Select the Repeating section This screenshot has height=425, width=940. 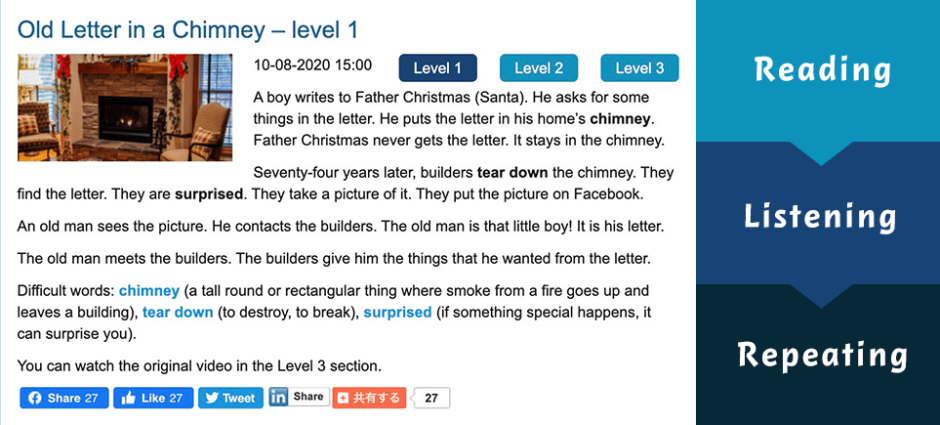coord(822,355)
